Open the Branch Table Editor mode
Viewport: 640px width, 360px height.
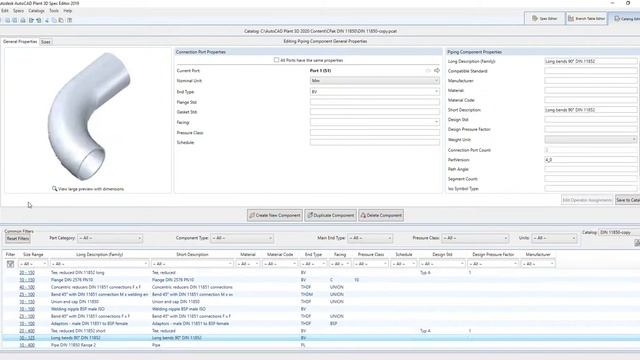[587, 18]
